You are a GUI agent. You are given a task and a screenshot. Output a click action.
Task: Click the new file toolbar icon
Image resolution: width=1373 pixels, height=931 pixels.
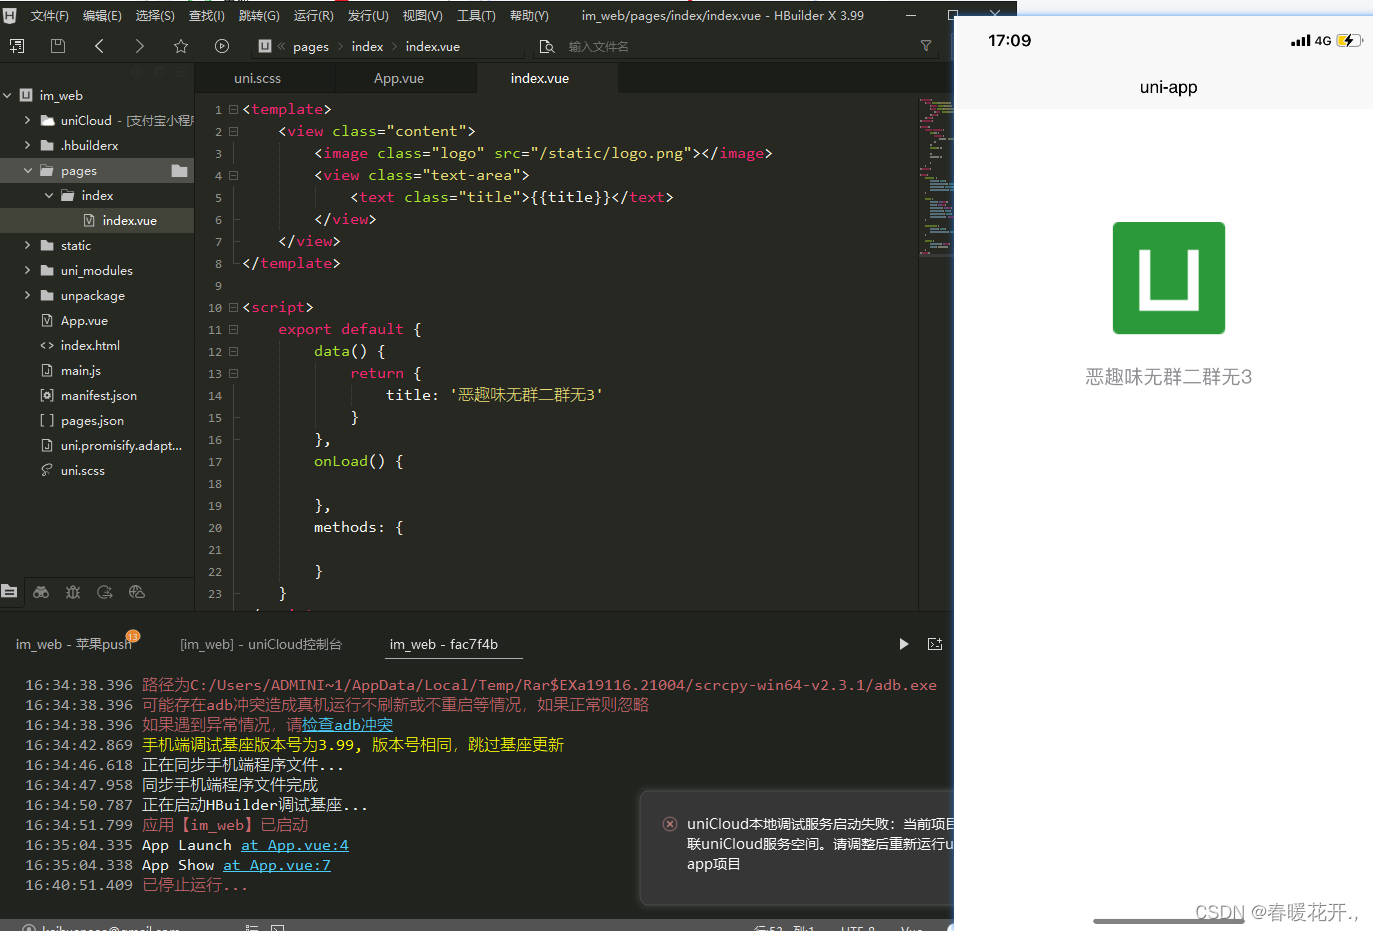17,46
